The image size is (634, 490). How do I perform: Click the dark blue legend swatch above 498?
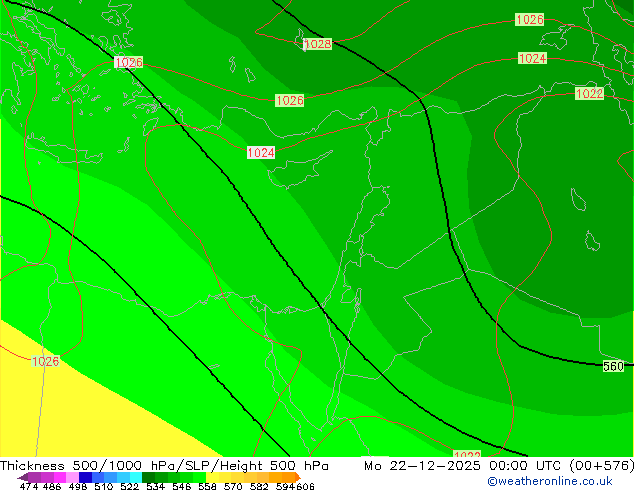85,477
